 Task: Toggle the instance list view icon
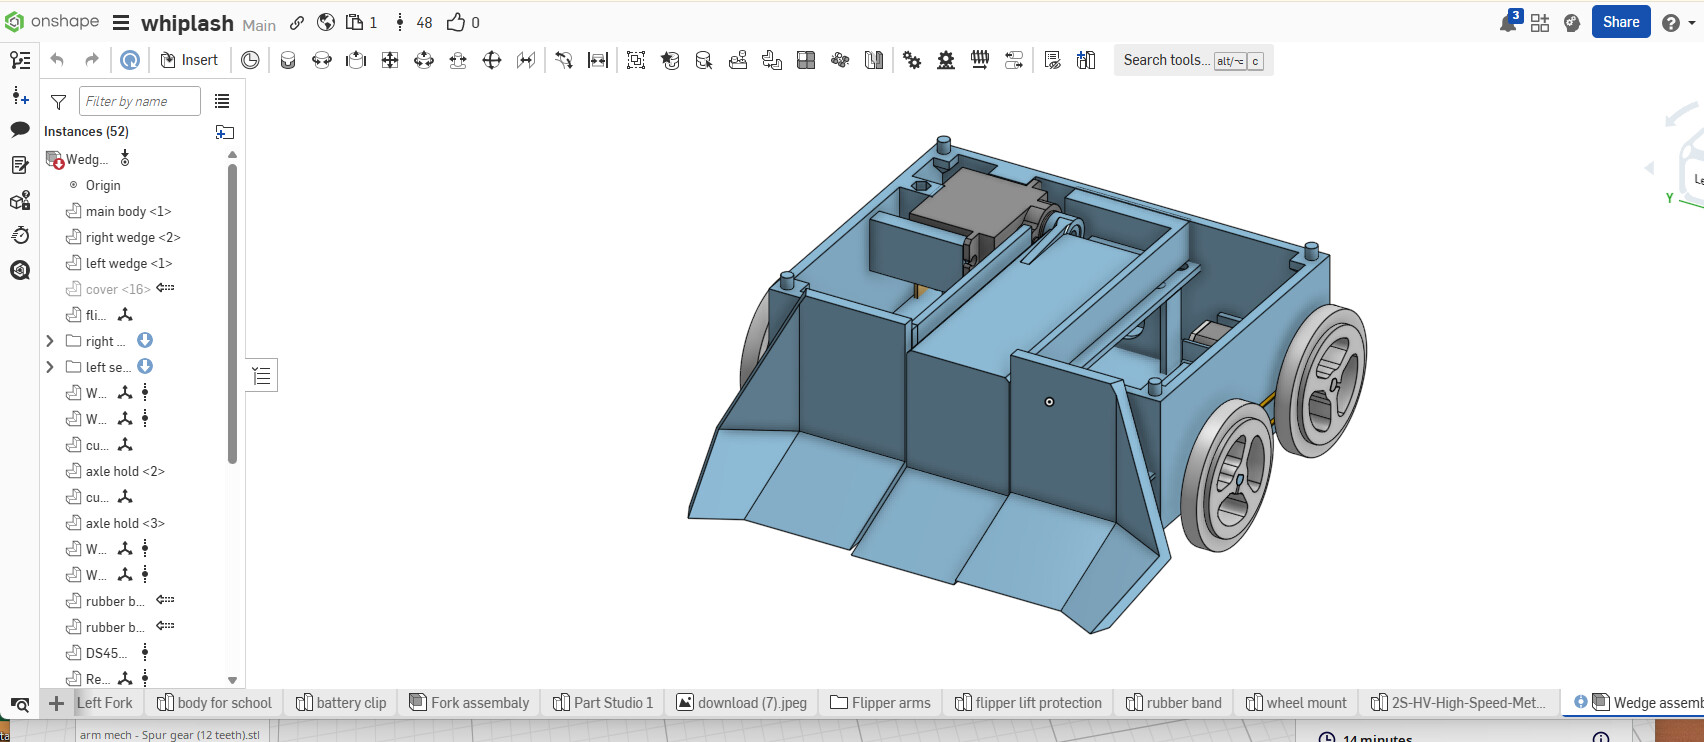tap(222, 101)
